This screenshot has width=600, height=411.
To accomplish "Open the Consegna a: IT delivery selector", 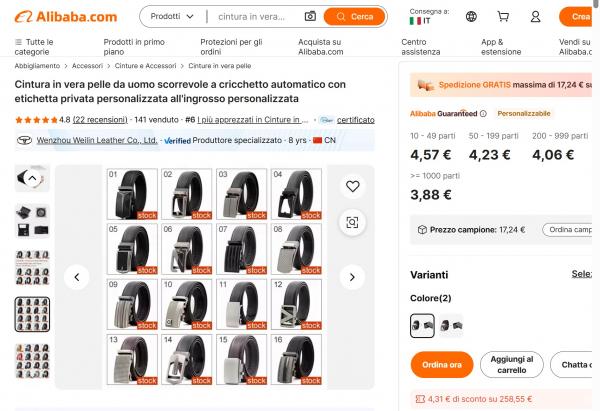I will point(428,16).
